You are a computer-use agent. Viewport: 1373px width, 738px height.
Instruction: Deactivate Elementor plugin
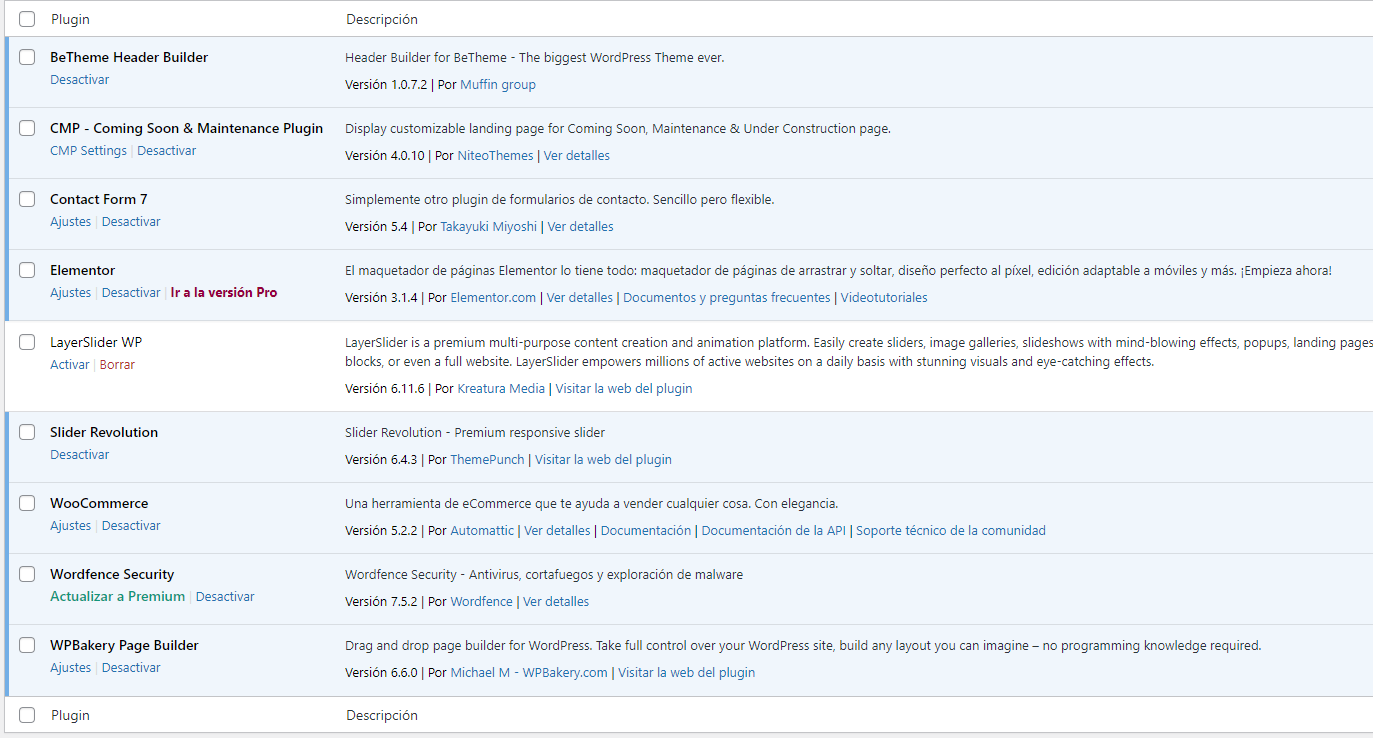131,293
